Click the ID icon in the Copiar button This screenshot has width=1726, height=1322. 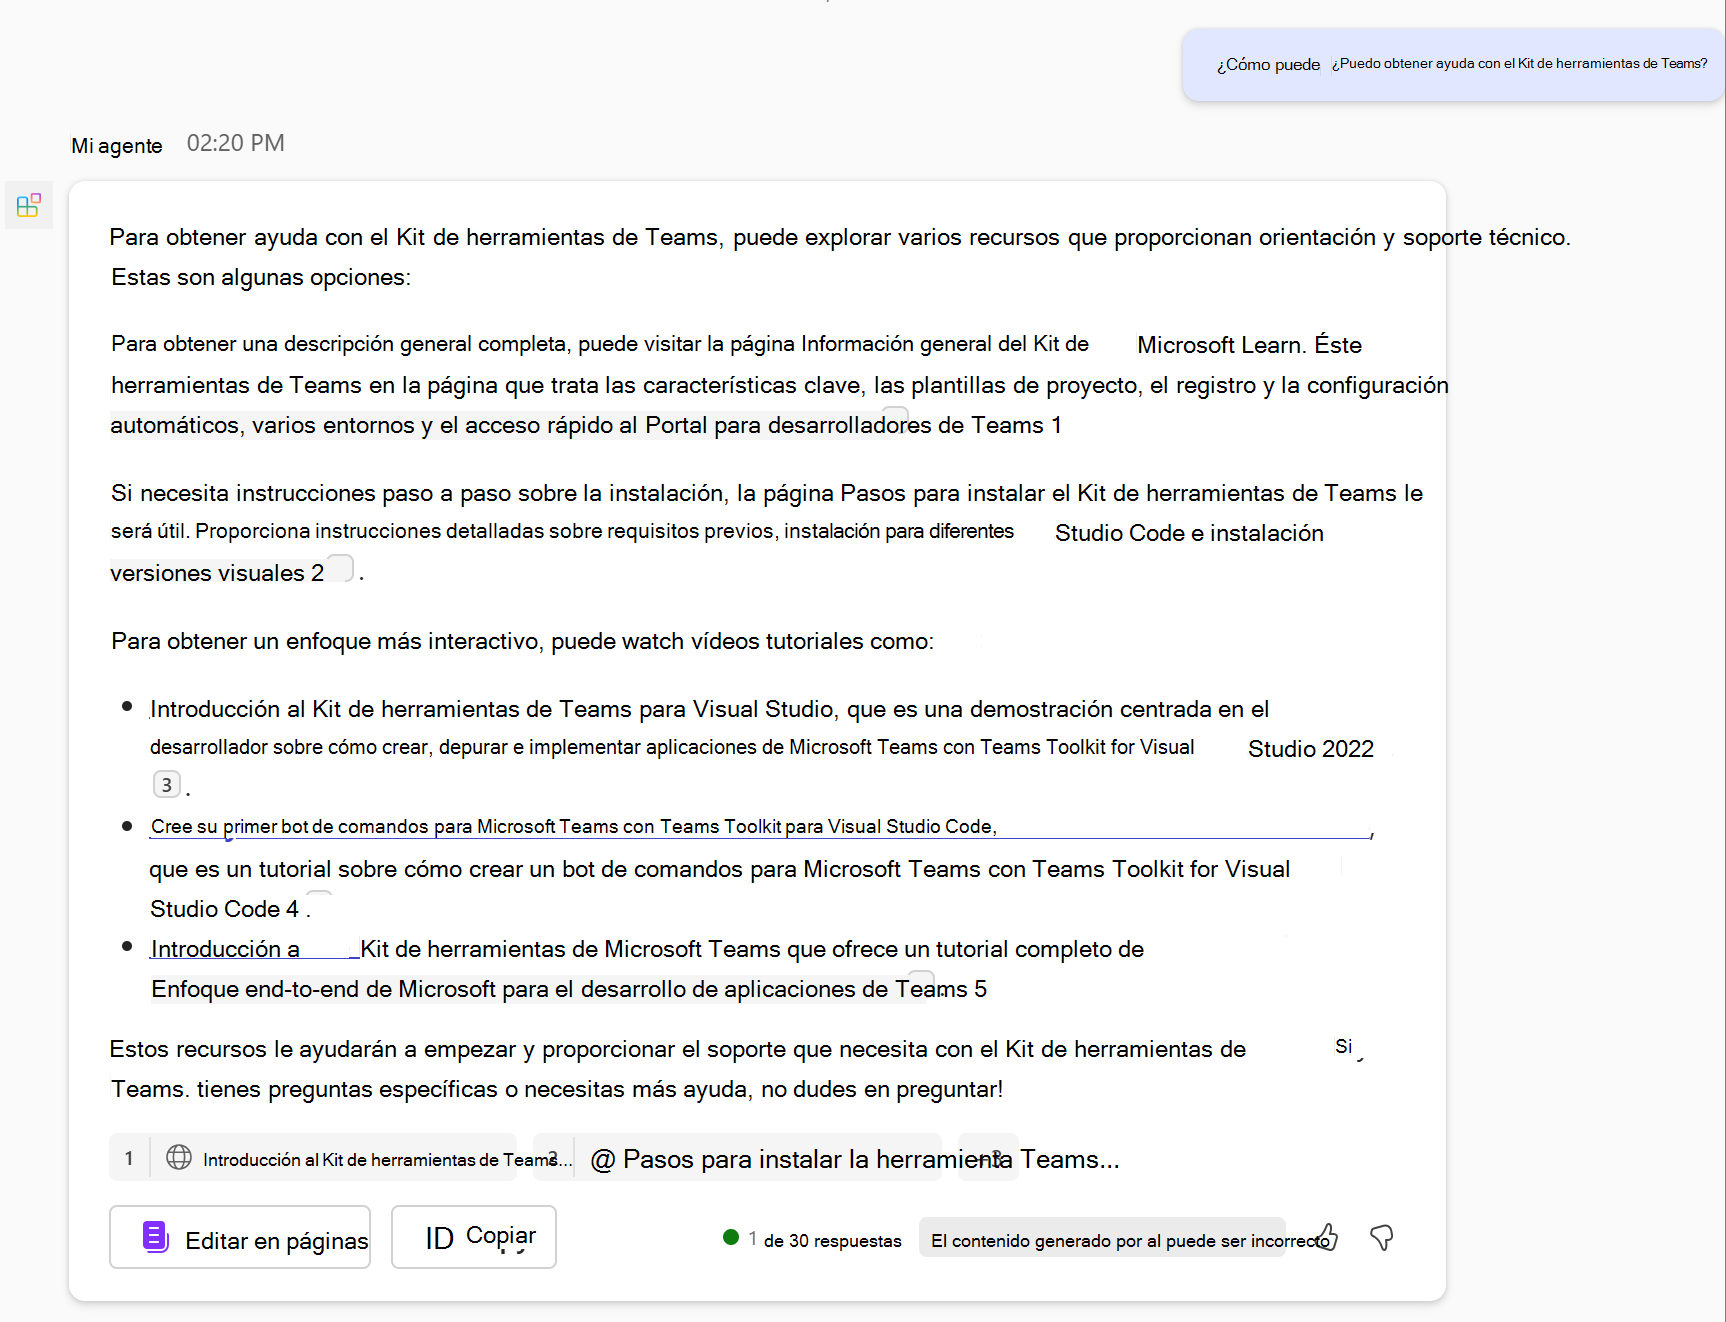click(x=440, y=1238)
